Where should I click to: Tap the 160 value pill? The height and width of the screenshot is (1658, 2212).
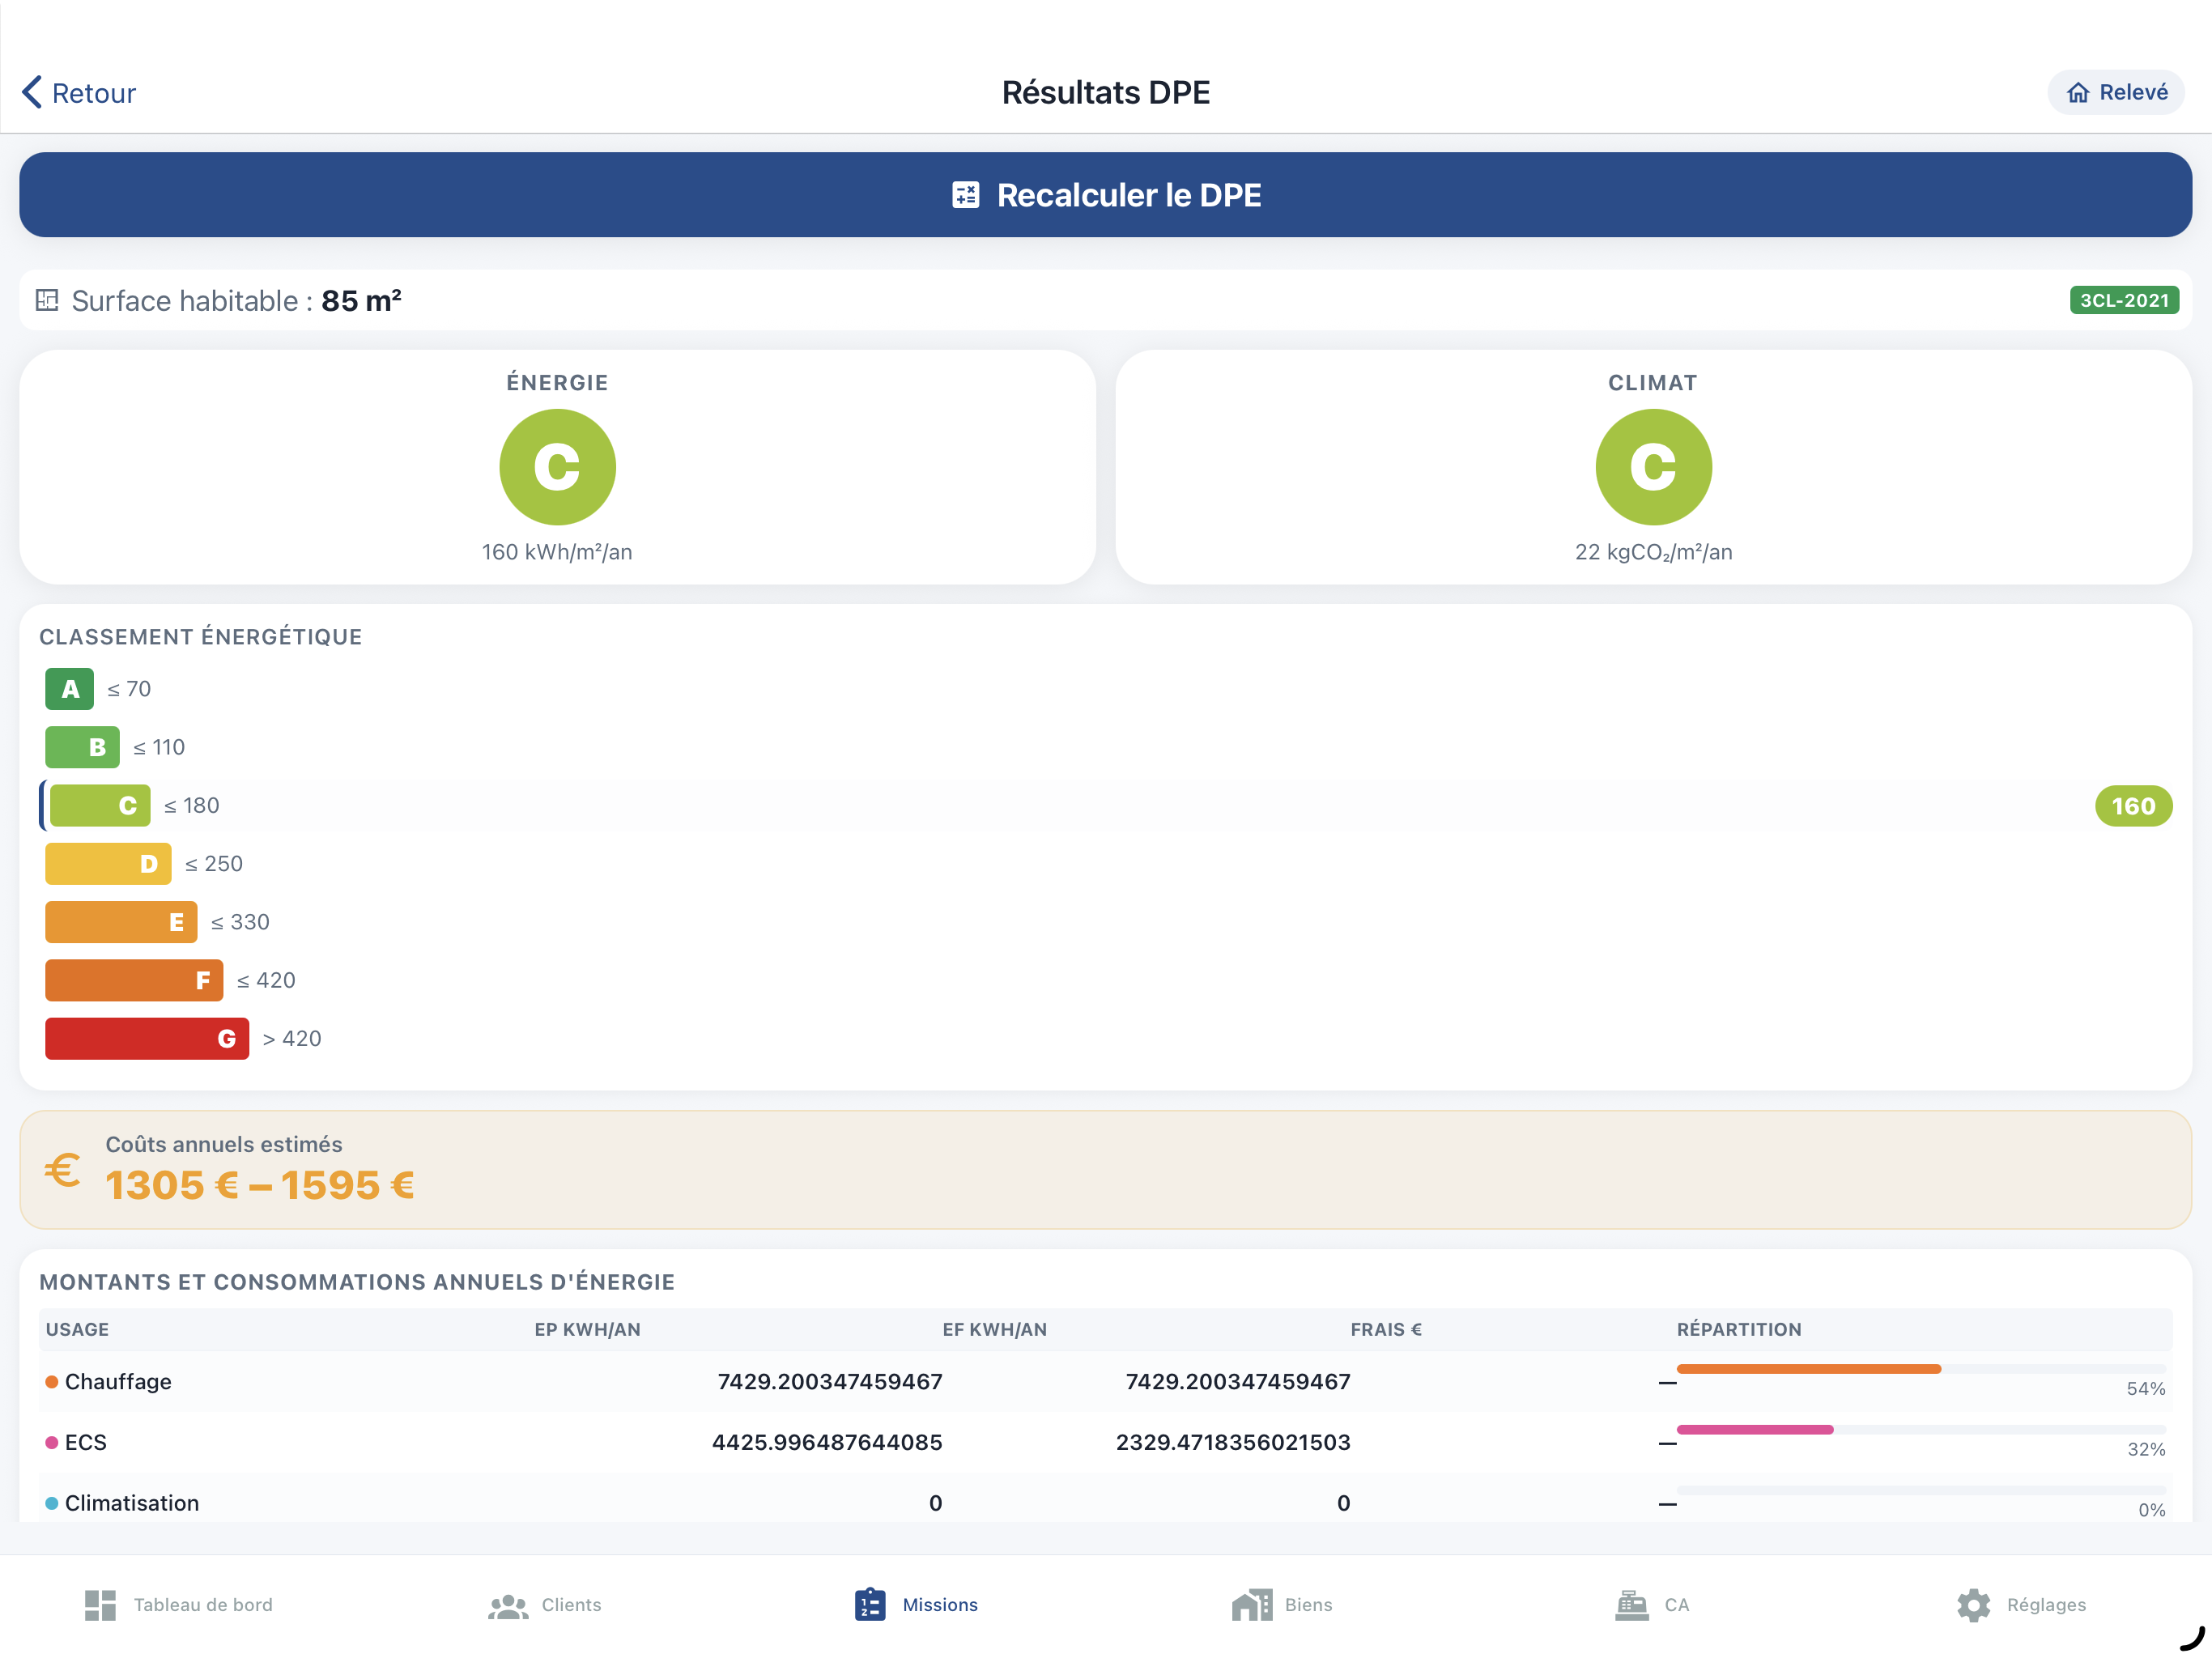click(2132, 806)
